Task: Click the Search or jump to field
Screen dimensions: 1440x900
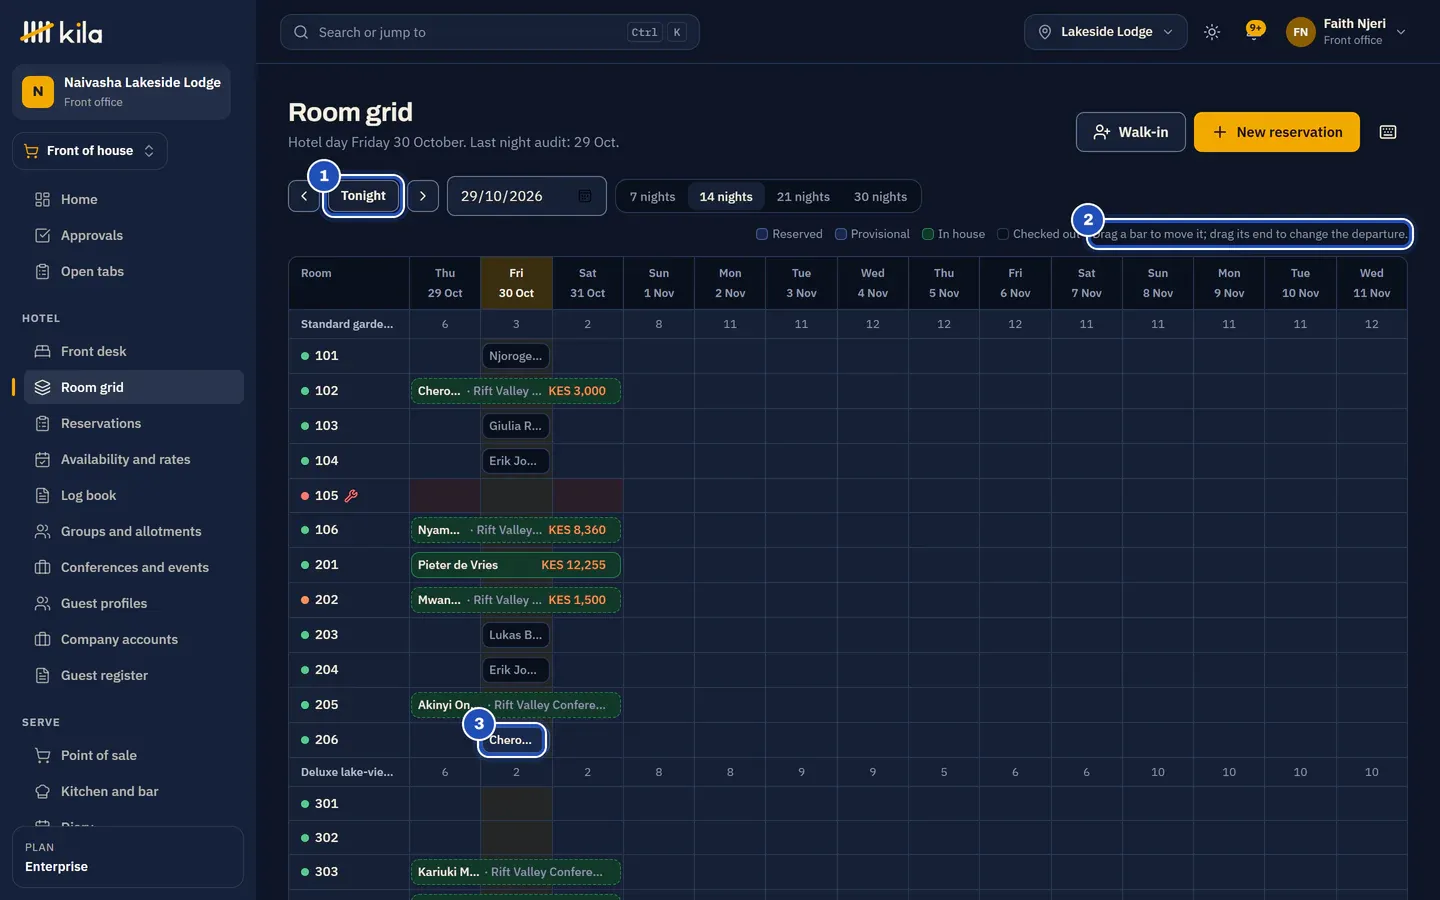Action: coord(490,32)
